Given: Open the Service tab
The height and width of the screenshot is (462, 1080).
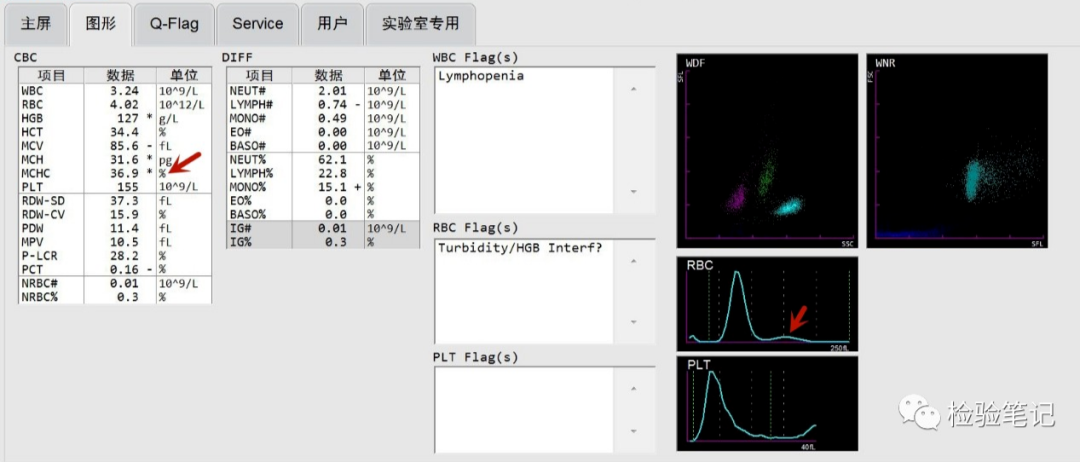Looking at the screenshot, I should pos(258,23).
